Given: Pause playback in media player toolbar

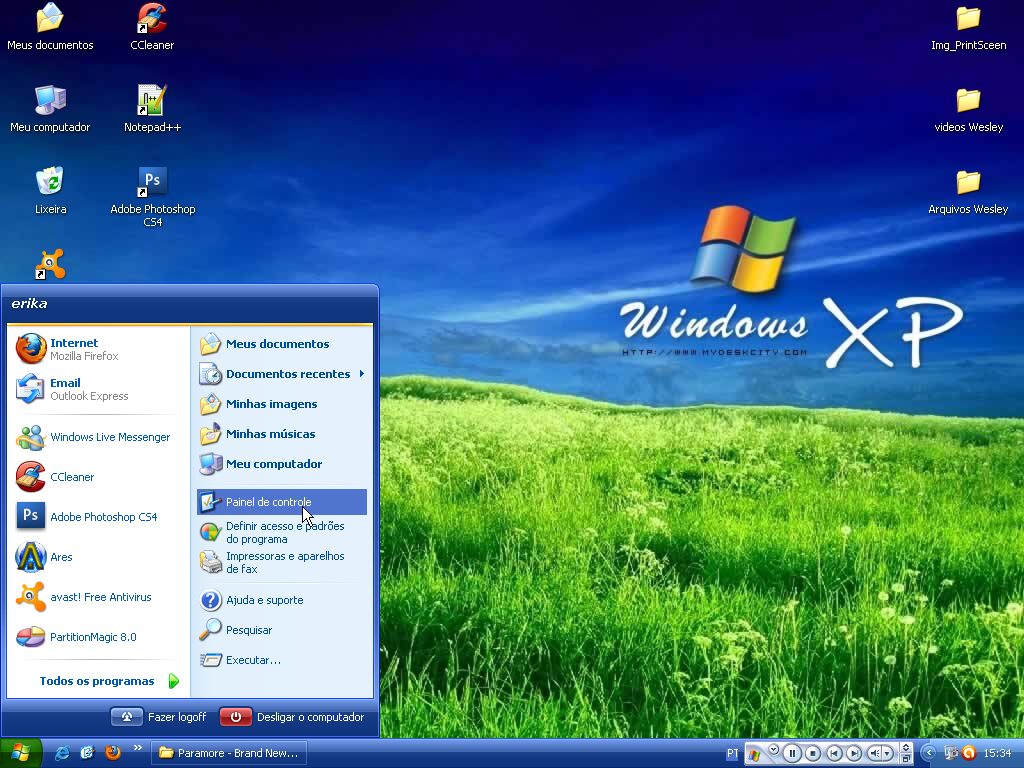Looking at the screenshot, I should [792, 753].
